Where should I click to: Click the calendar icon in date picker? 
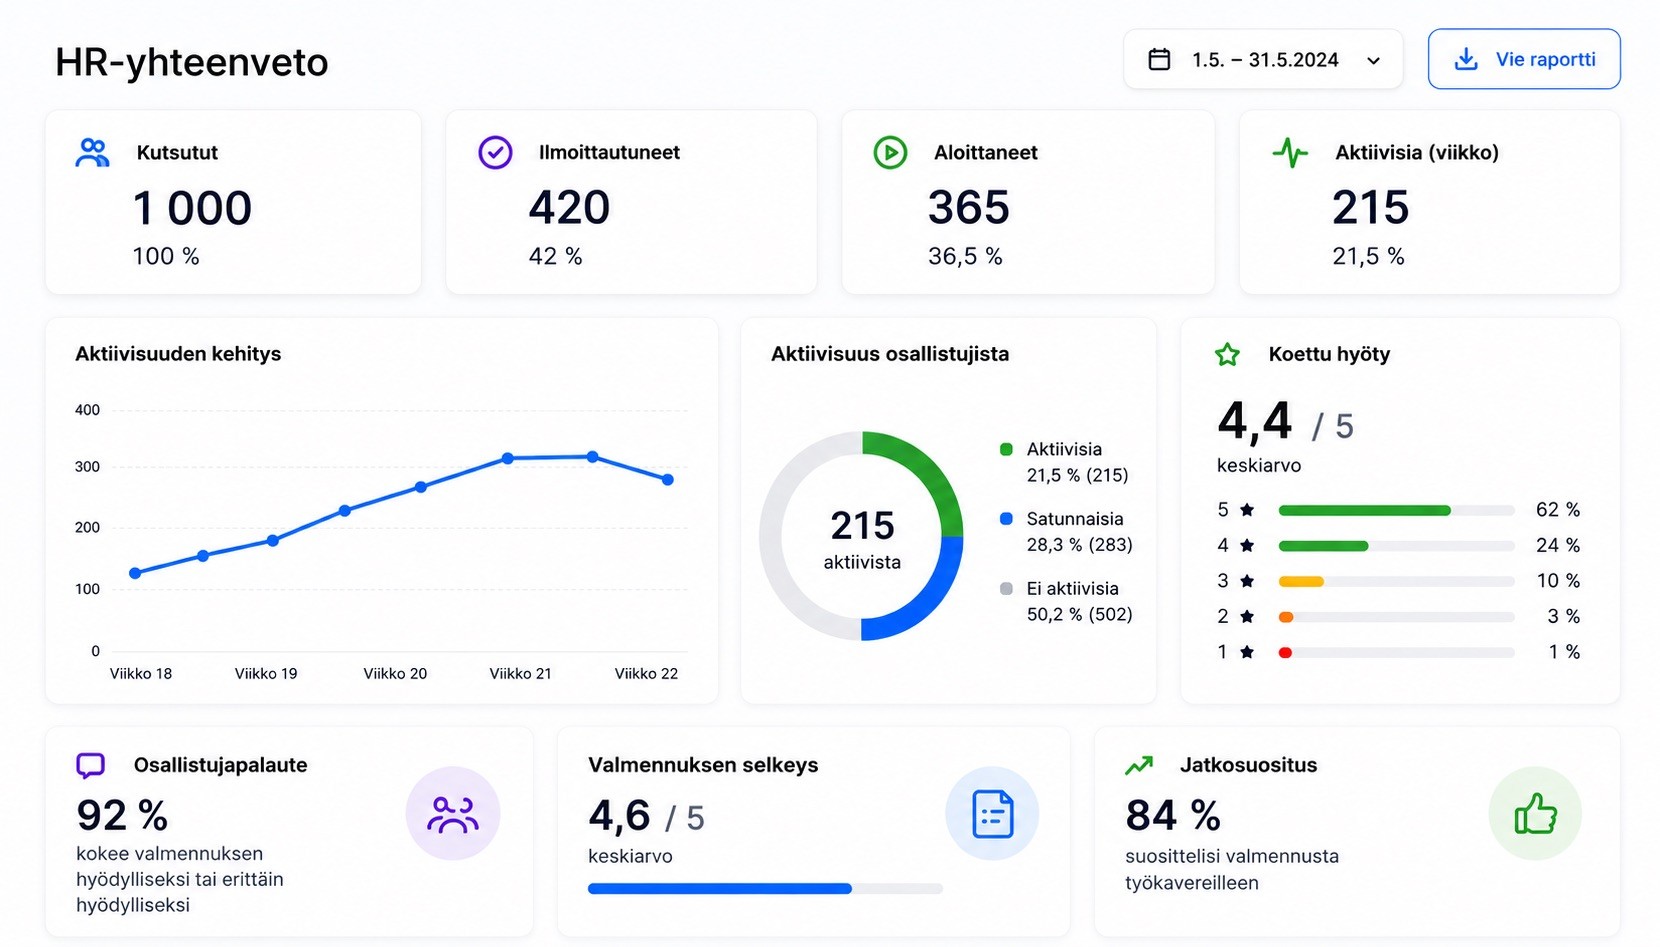click(1159, 59)
